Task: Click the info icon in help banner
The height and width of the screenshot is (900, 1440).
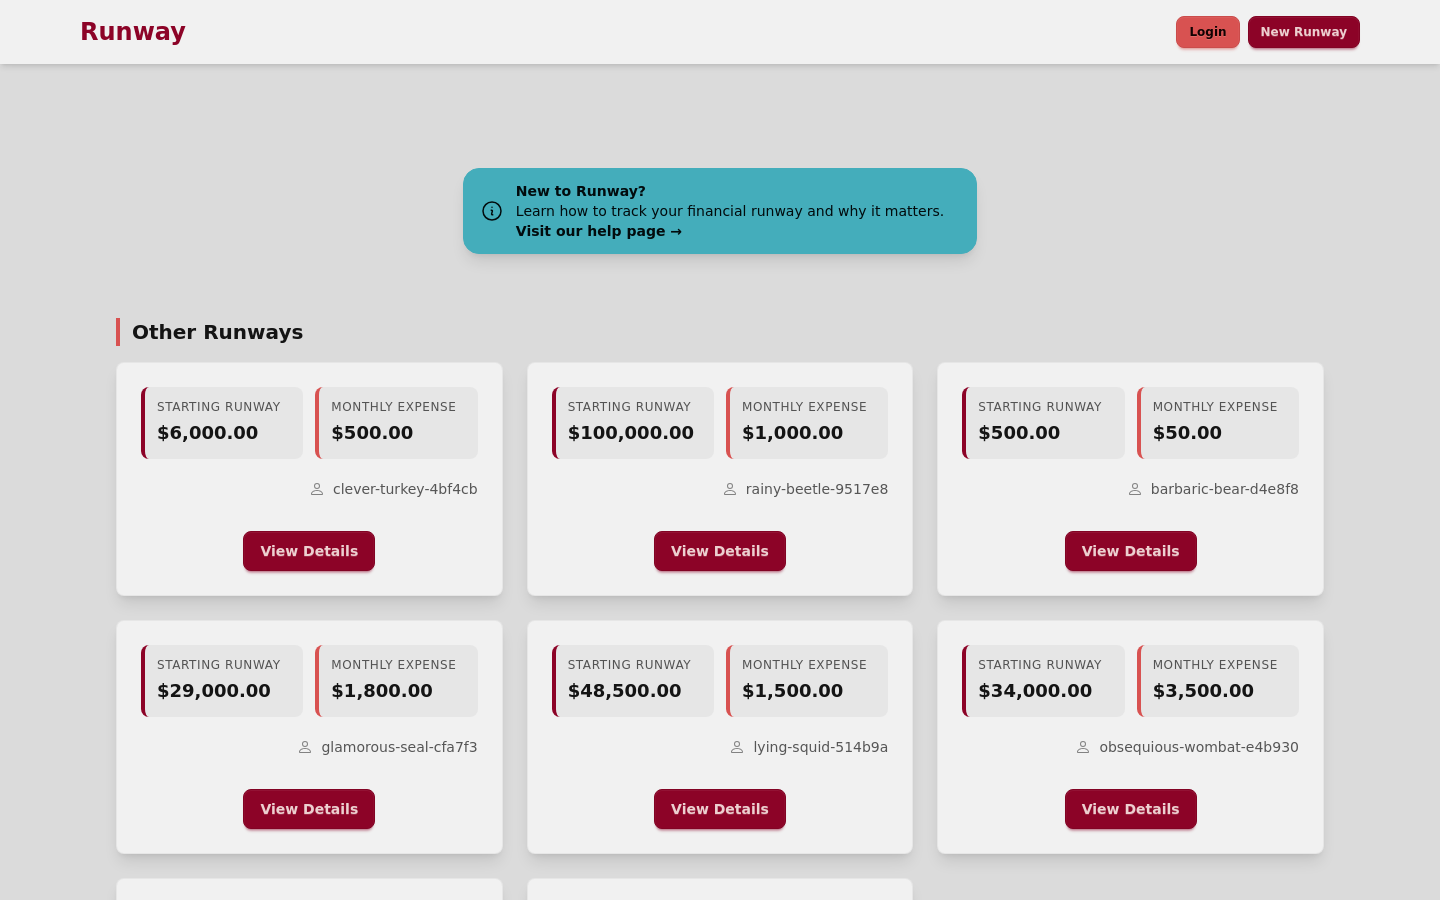Action: click(492, 211)
